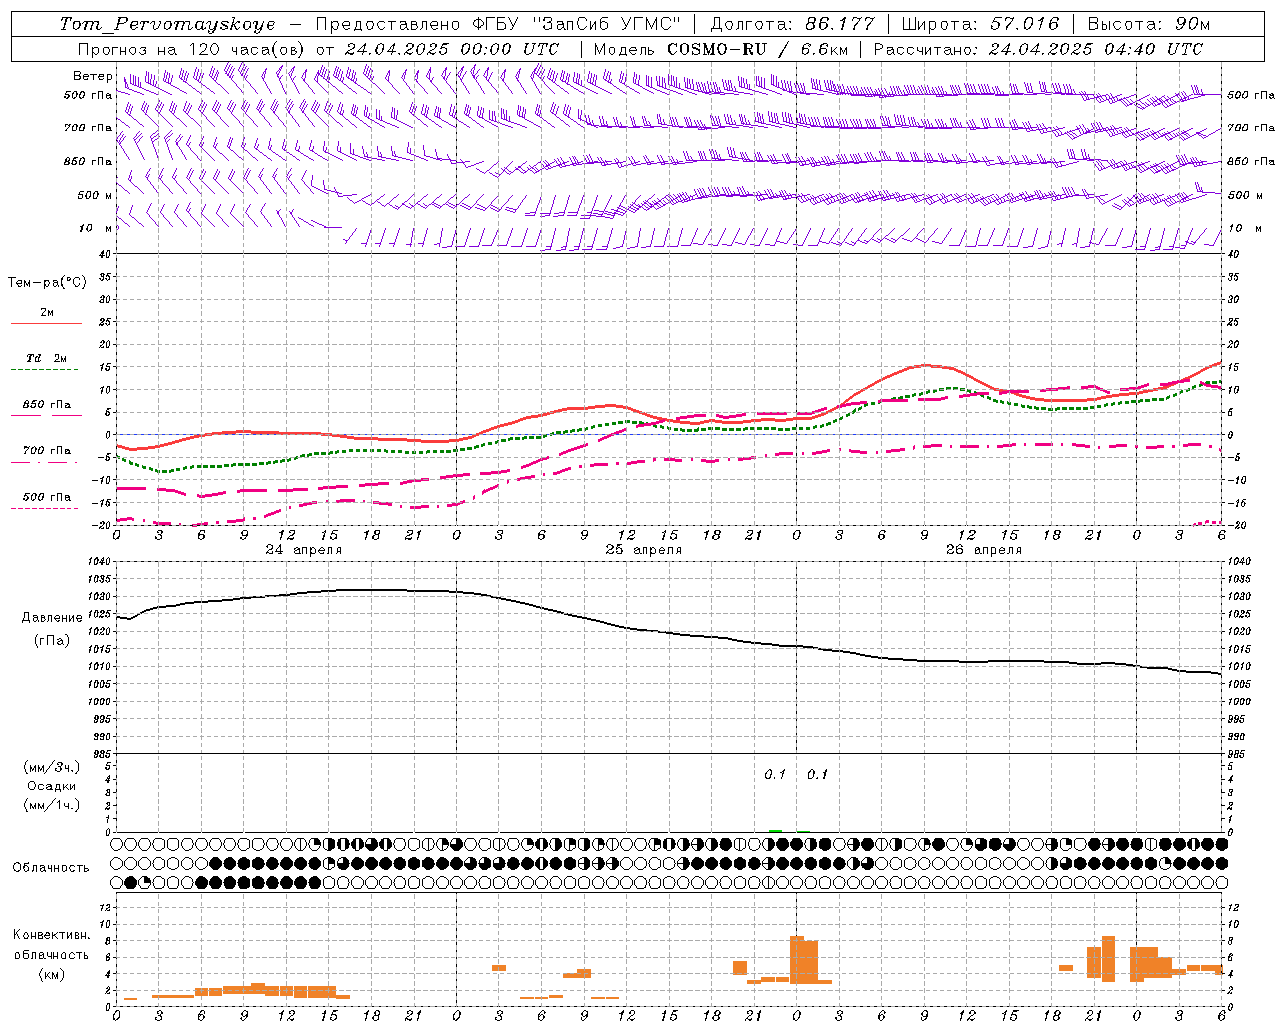
Task: Click the Давление pressure chart label
Action: click(52, 617)
